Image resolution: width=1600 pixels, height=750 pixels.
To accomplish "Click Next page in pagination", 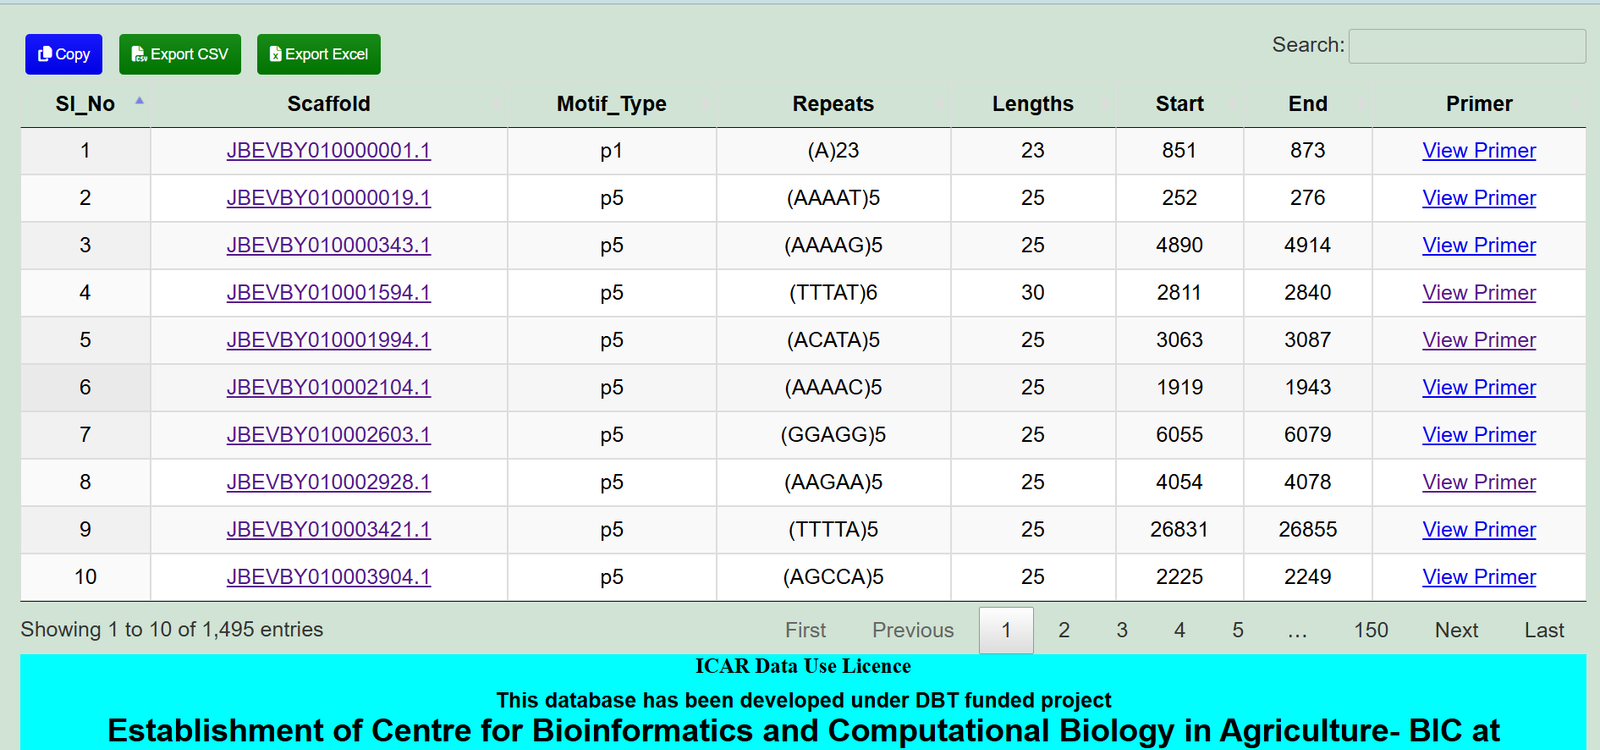I will click(1456, 630).
